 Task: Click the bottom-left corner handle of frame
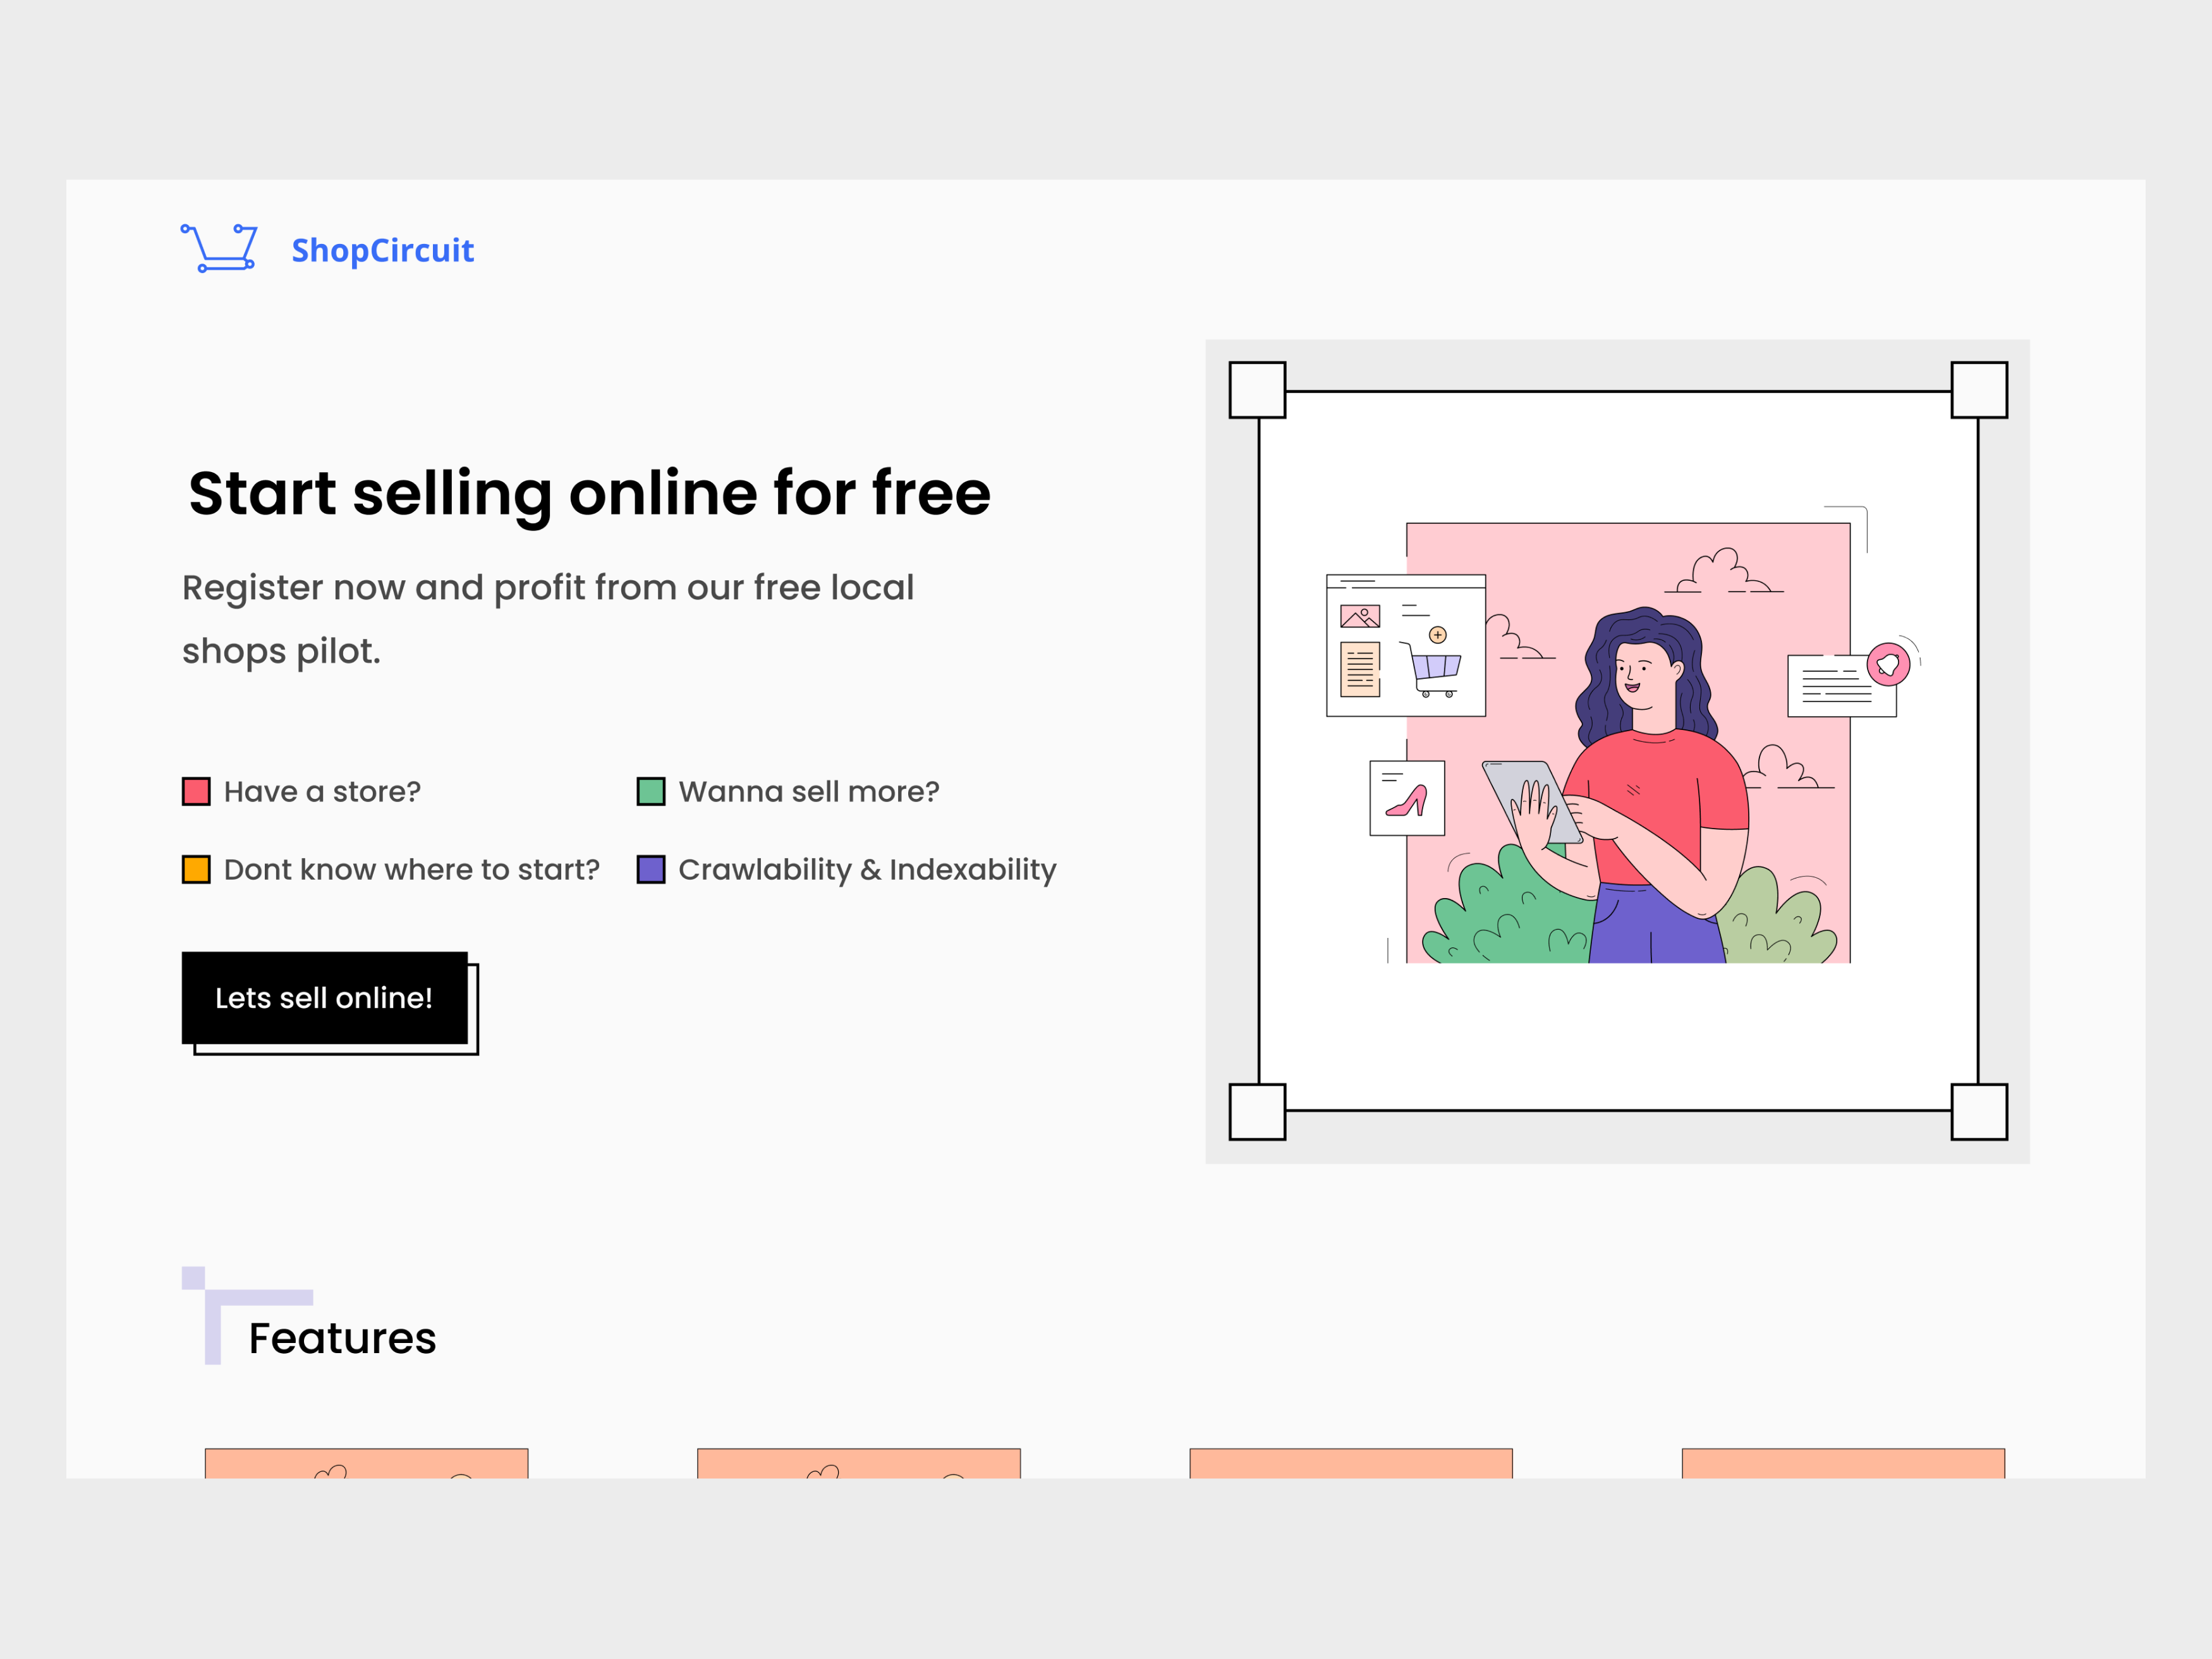[x=1257, y=1111]
